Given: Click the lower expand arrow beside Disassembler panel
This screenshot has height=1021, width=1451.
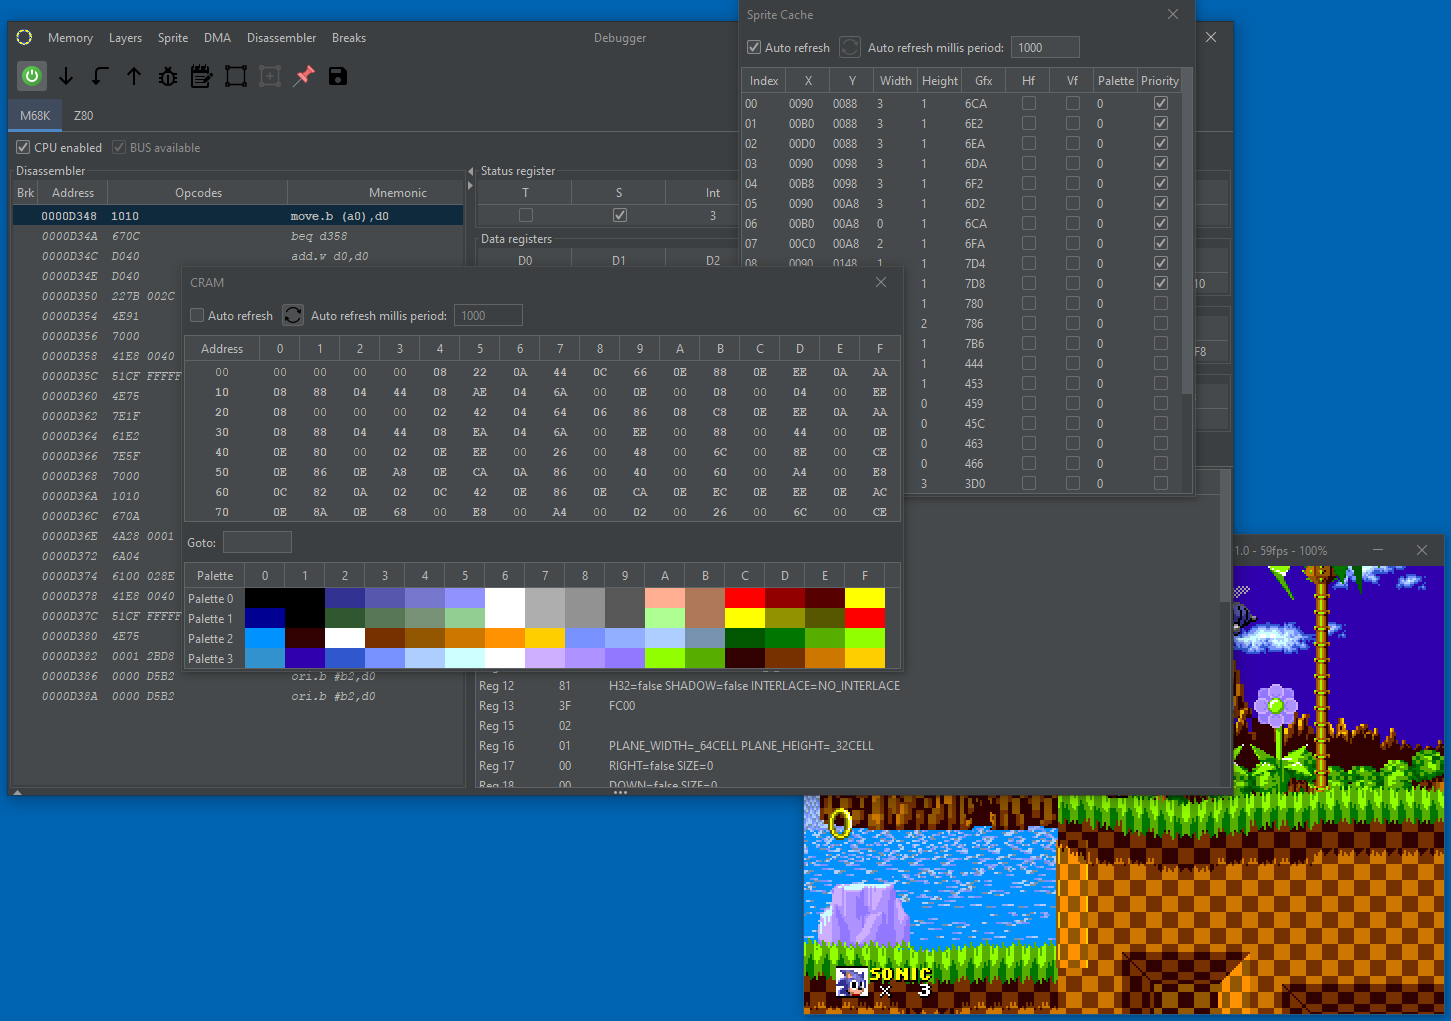Looking at the screenshot, I should point(471,185).
